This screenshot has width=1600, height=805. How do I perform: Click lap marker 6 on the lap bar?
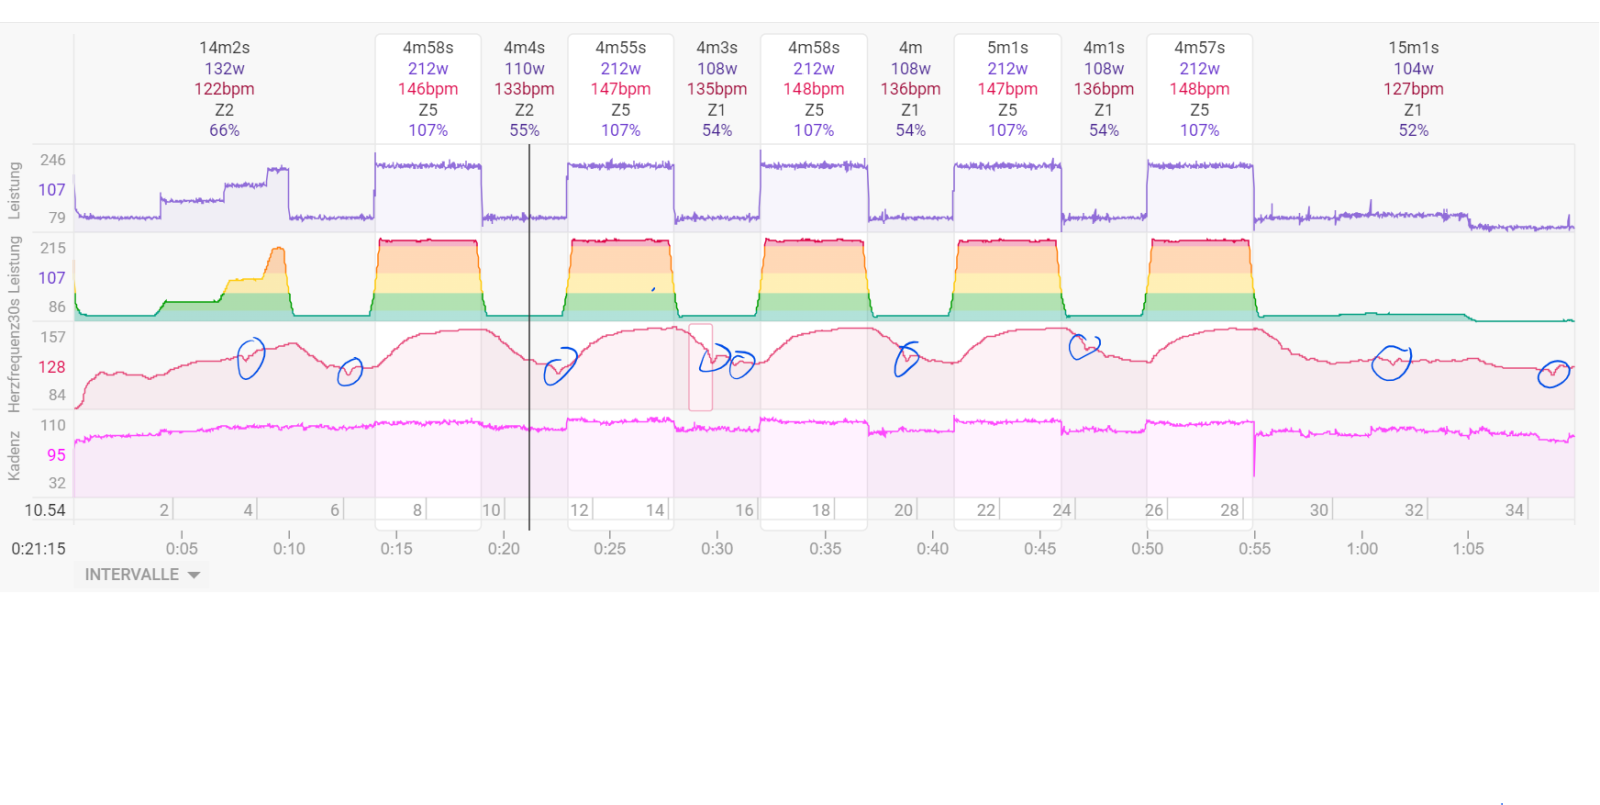pos(335,510)
